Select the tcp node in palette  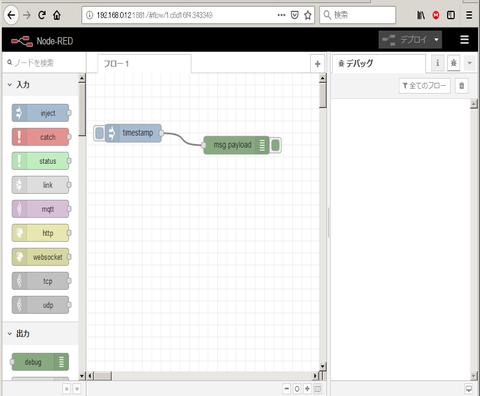tap(40, 281)
